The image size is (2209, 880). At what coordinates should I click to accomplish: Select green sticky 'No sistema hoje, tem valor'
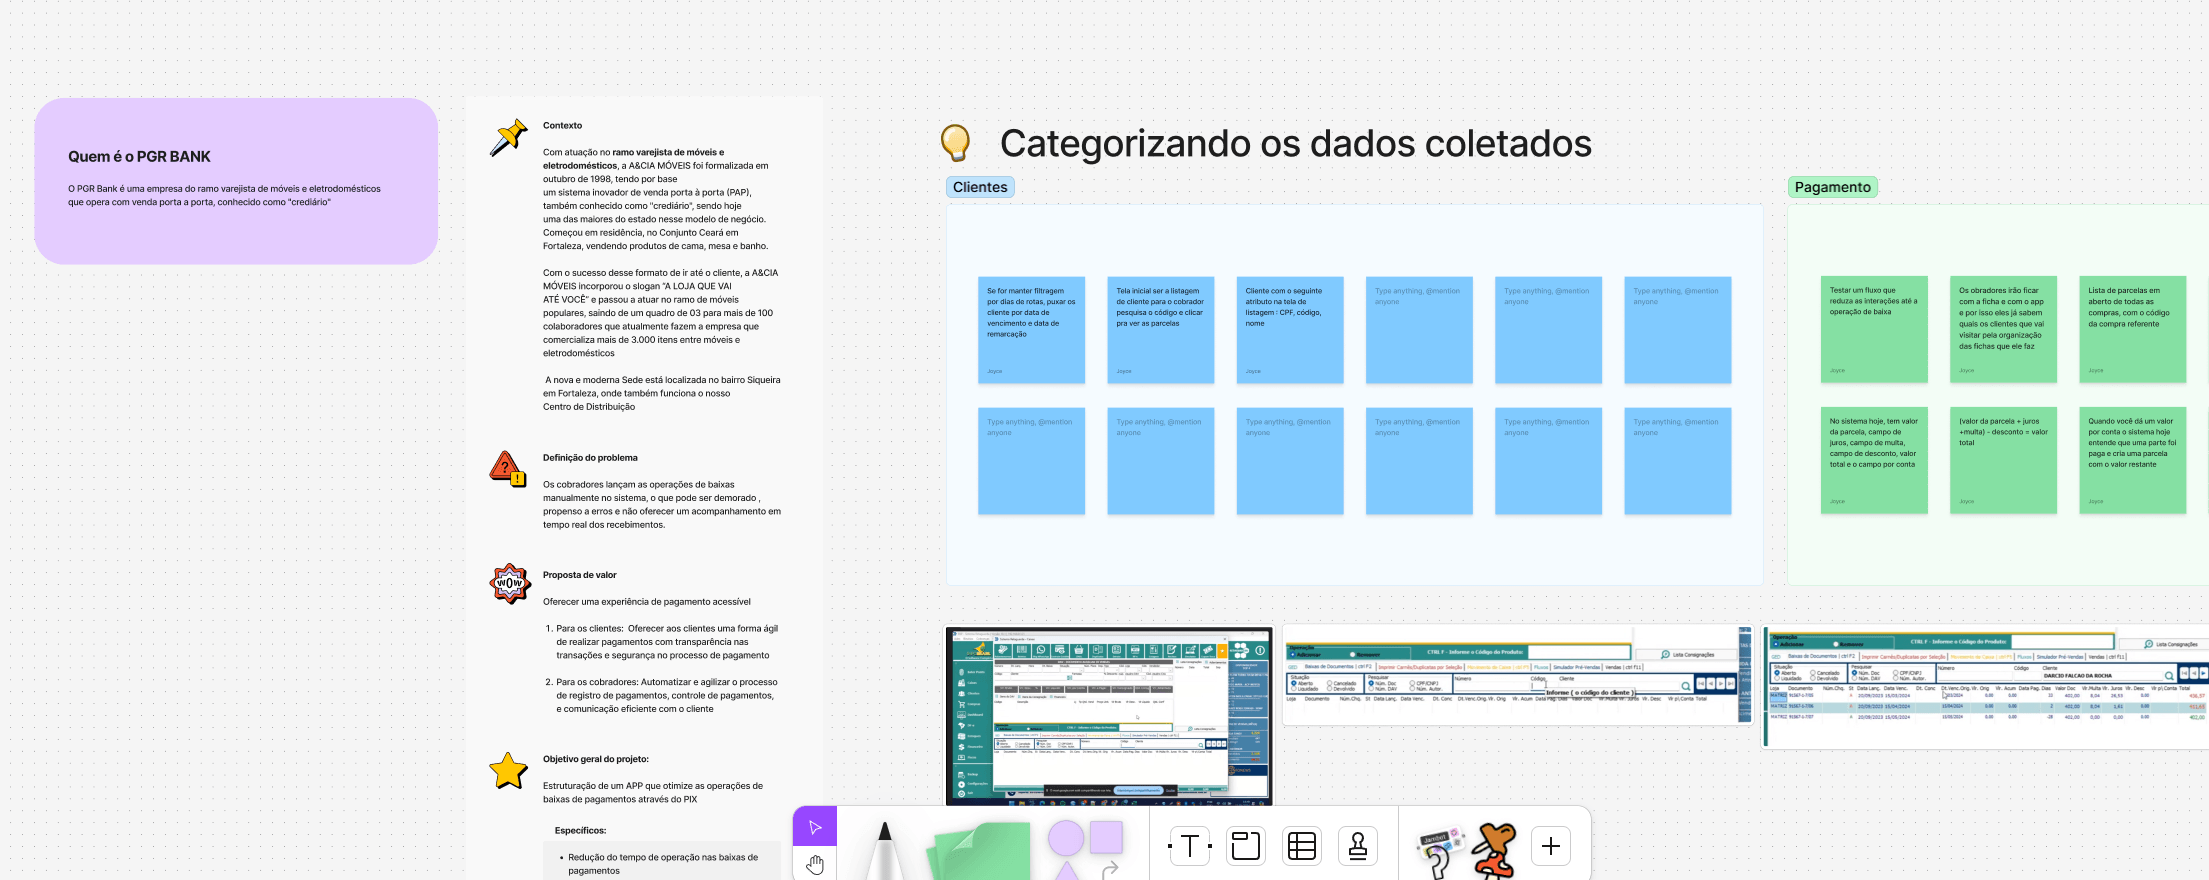[1874, 461]
